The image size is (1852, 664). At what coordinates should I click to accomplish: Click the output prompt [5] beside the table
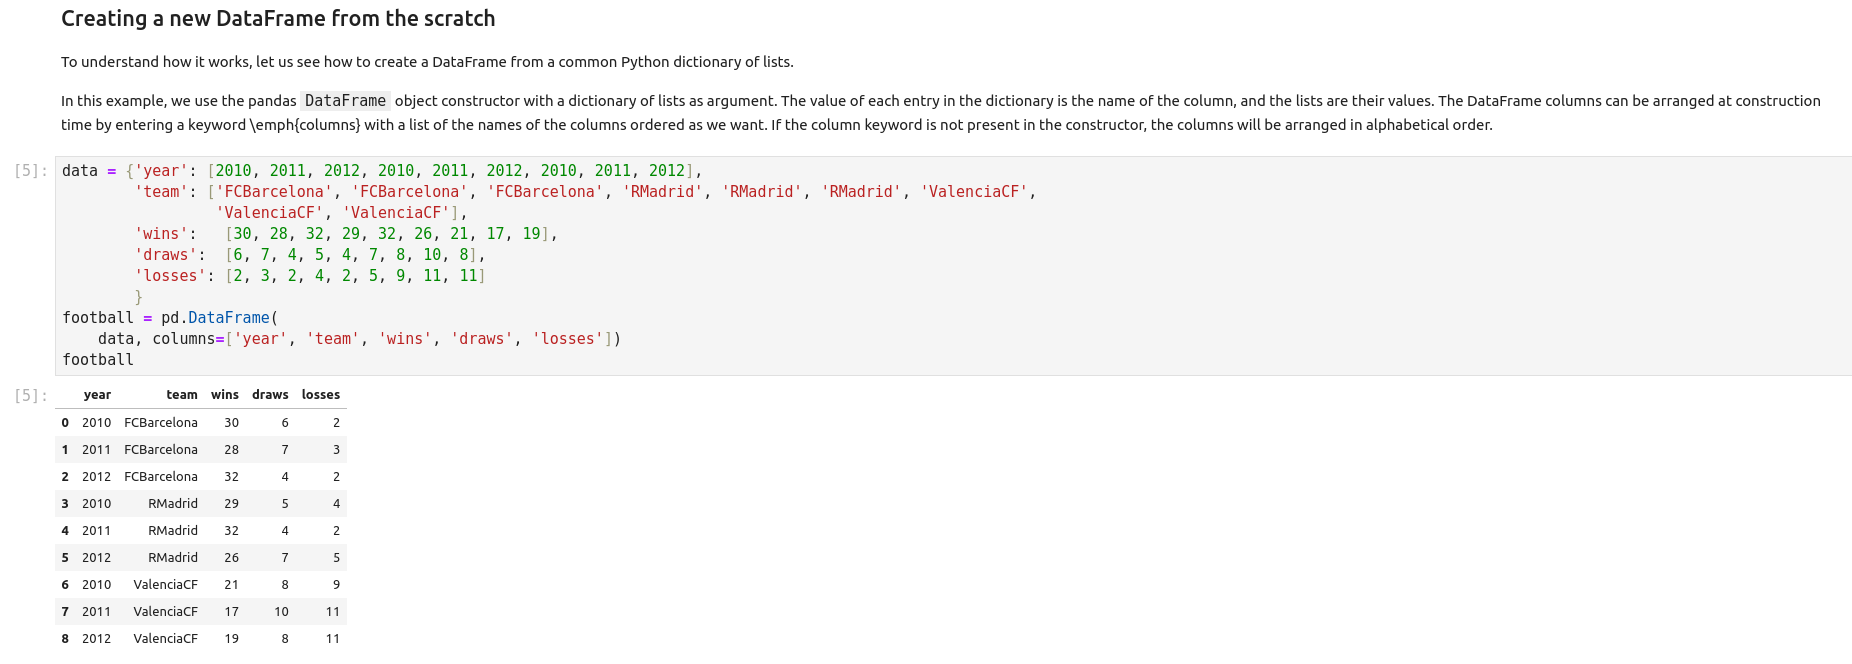[31, 396]
